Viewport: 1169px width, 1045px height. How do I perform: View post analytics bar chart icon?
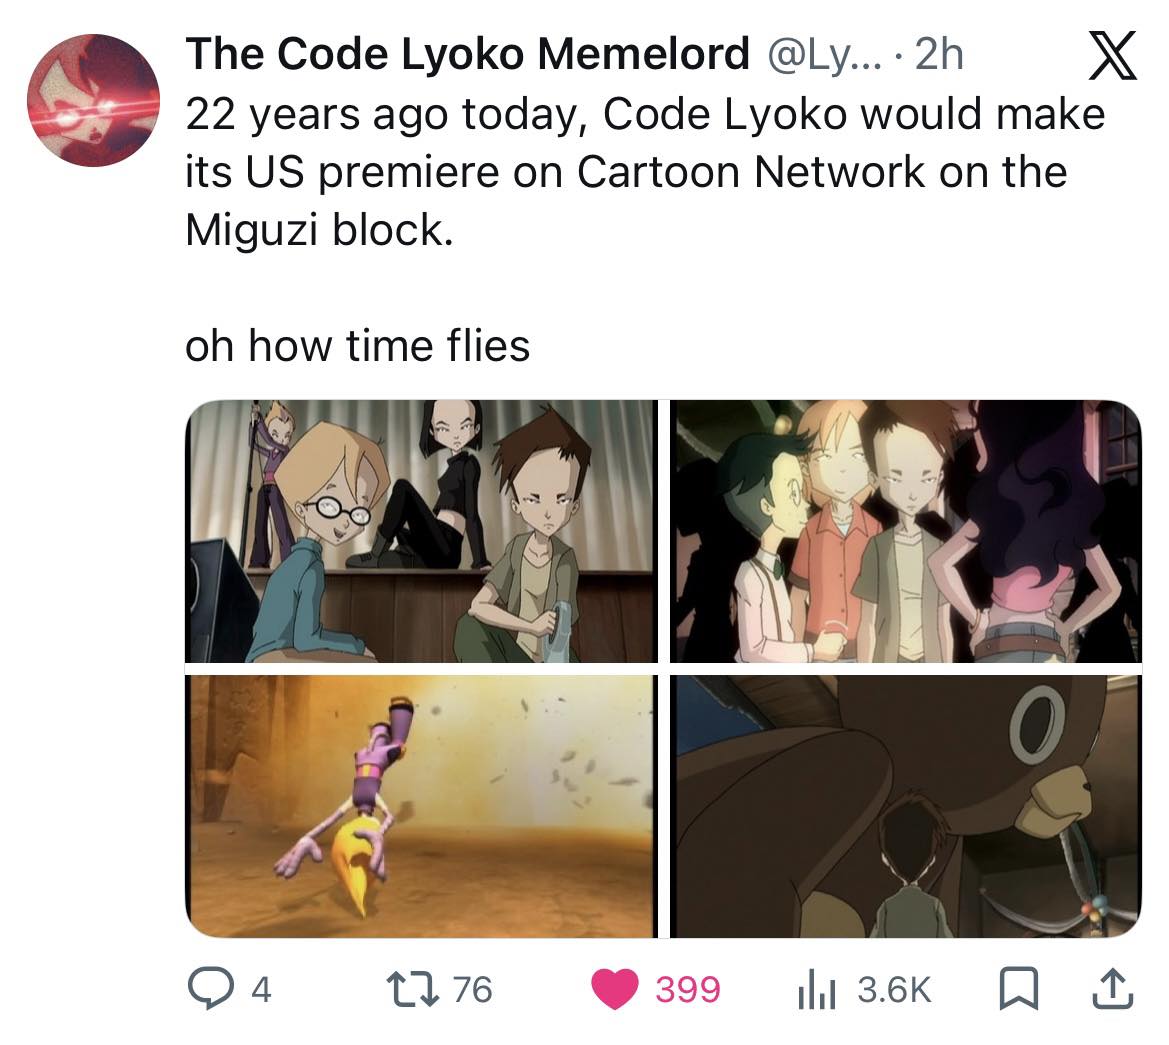pos(817,991)
